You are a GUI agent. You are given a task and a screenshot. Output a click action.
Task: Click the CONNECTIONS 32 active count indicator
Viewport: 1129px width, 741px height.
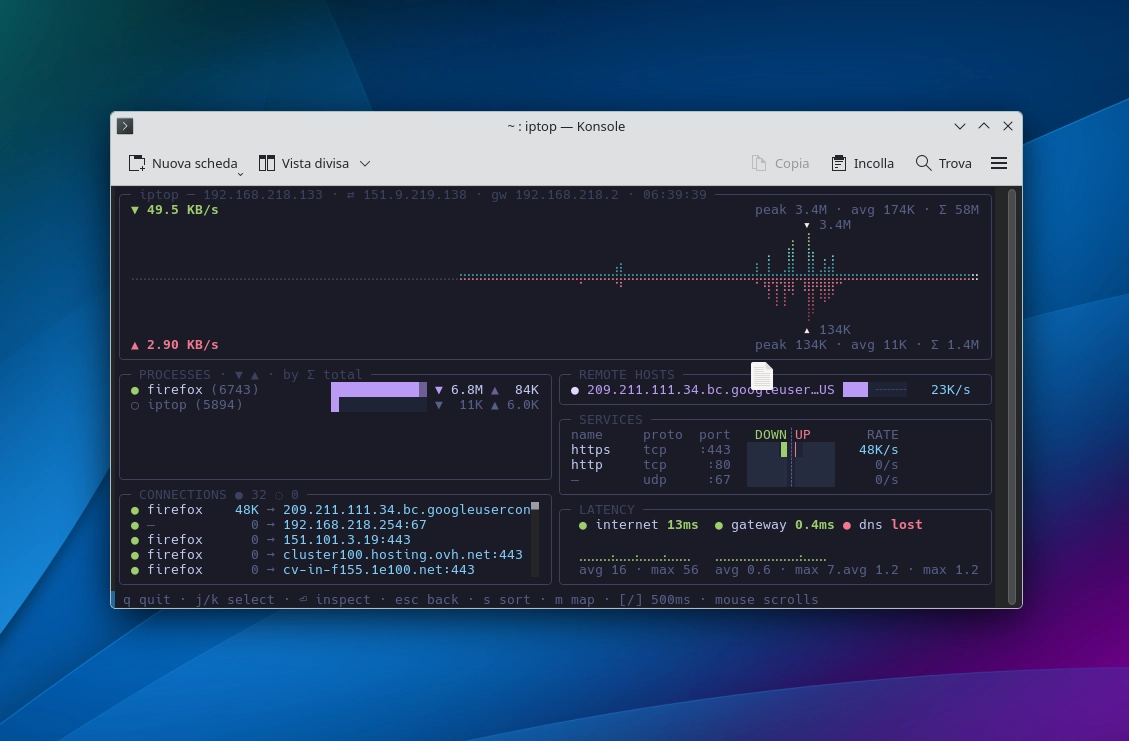click(251, 495)
